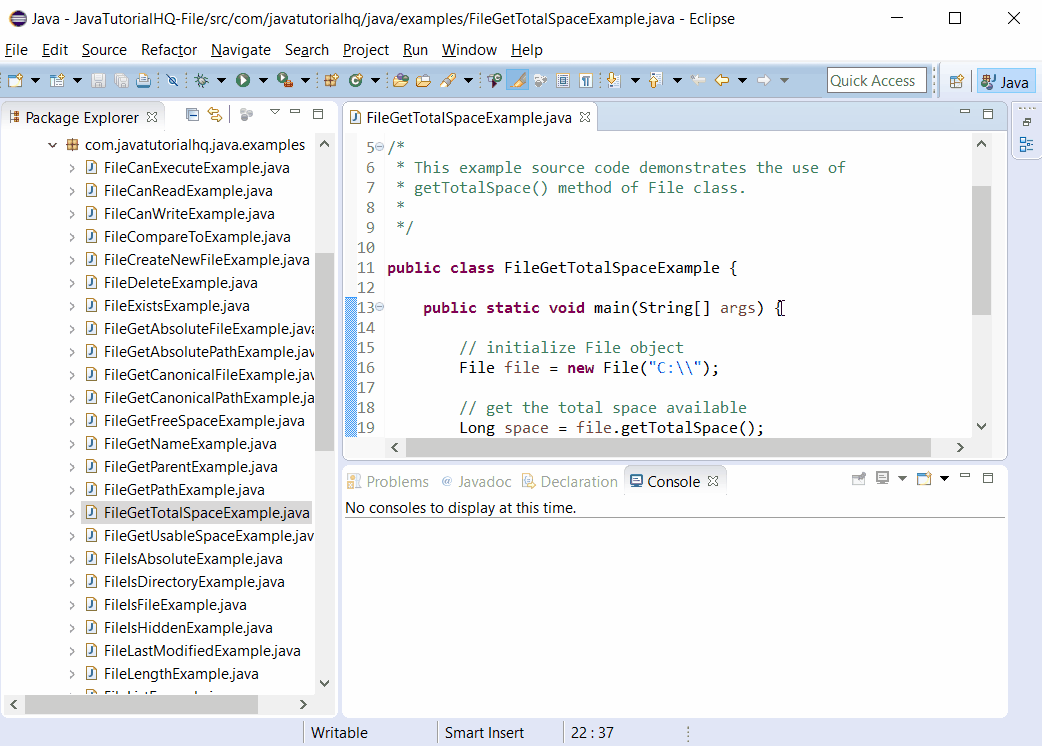Viewport: 1042px width, 746px height.
Task: Open the New Java Class dropdown arrow
Action: pyautogui.click(x=375, y=80)
